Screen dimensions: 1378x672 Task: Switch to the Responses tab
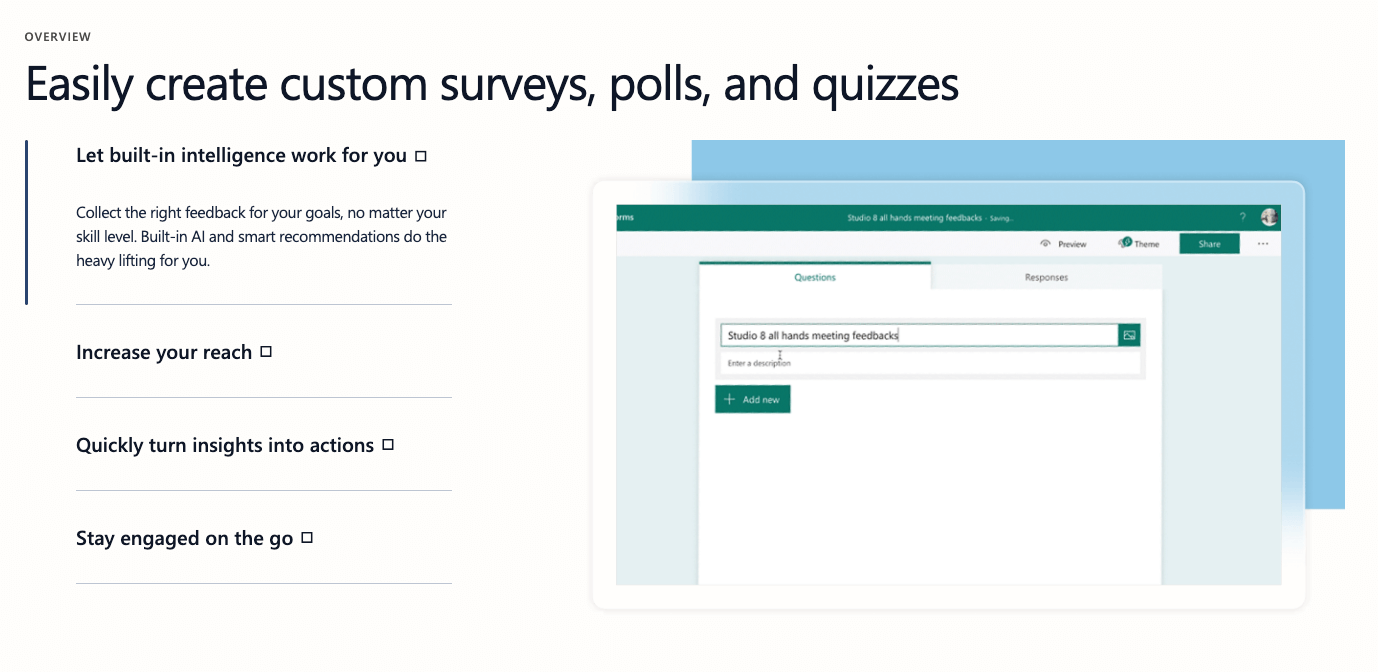point(1045,277)
